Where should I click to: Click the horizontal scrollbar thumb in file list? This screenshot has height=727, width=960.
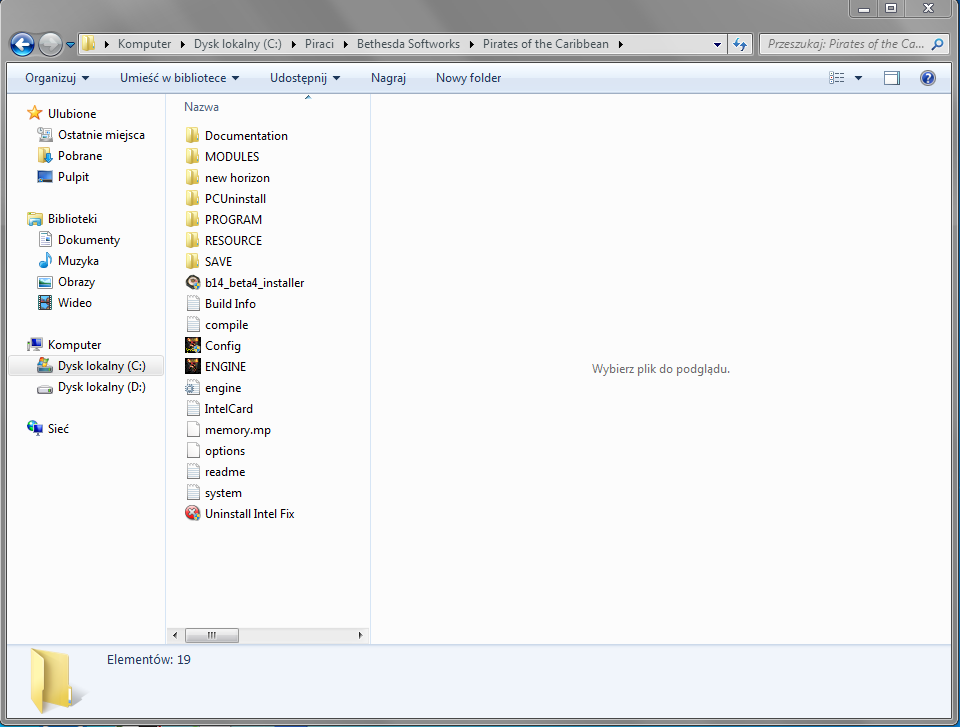(x=212, y=635)
